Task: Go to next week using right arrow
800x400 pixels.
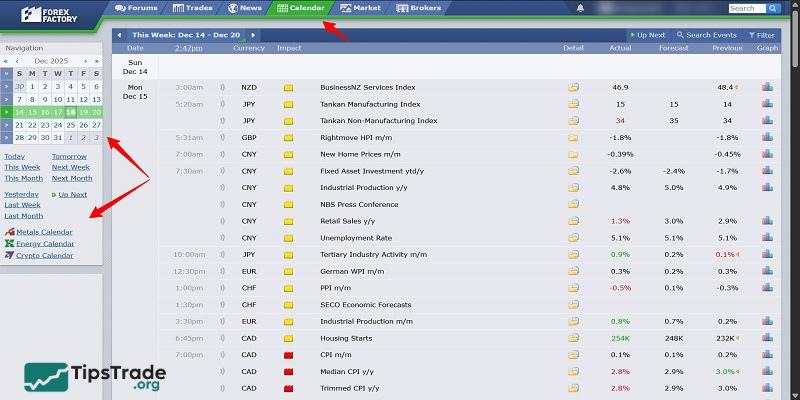Action: point(253,35)
